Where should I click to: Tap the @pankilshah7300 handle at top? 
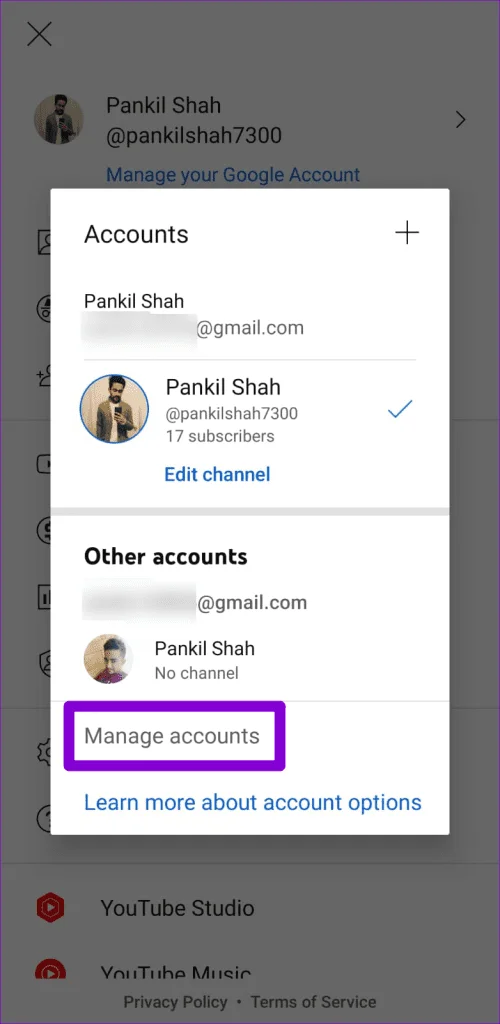point(194,136)
